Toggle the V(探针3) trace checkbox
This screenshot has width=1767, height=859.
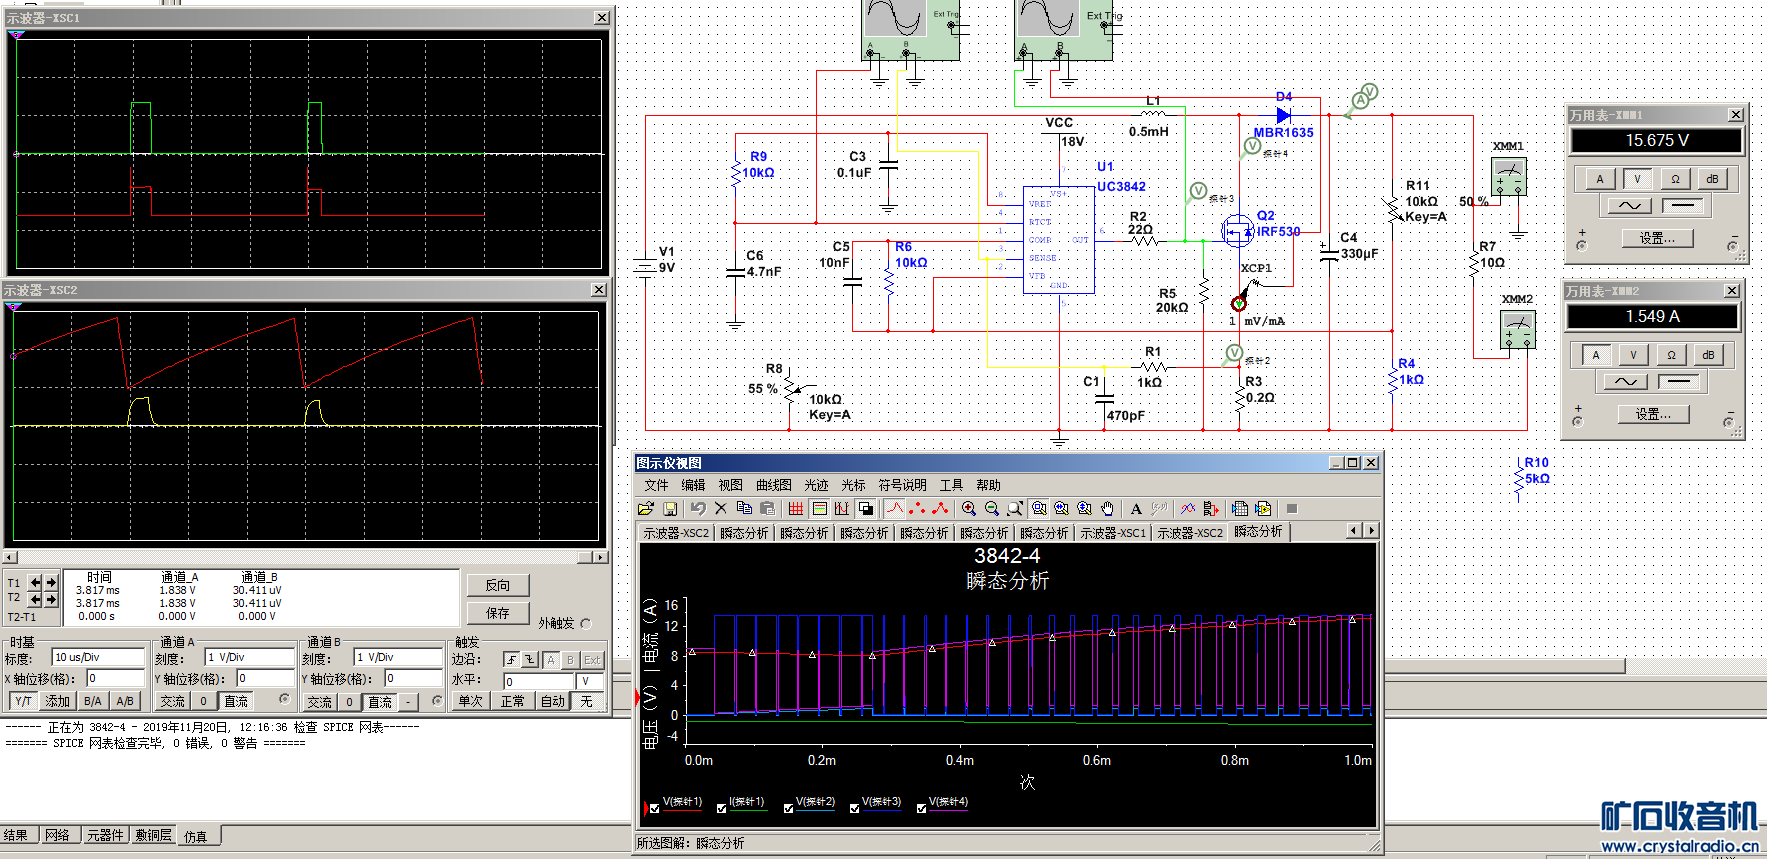pyautogui.click(x=854, y=808)
